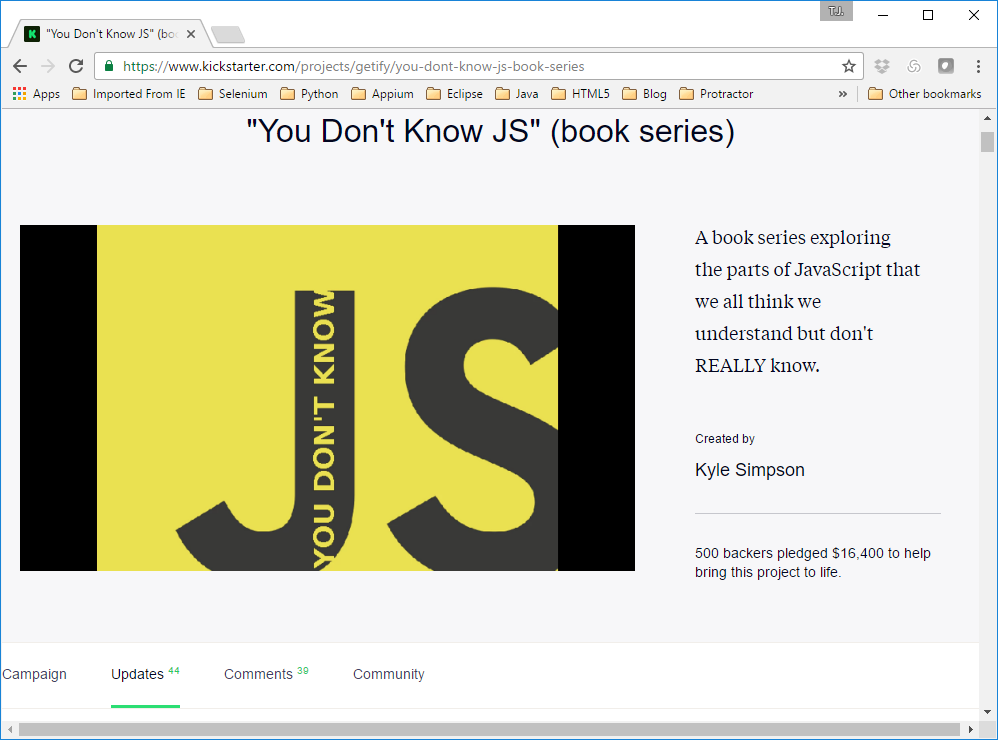Reload the current page

75,66
